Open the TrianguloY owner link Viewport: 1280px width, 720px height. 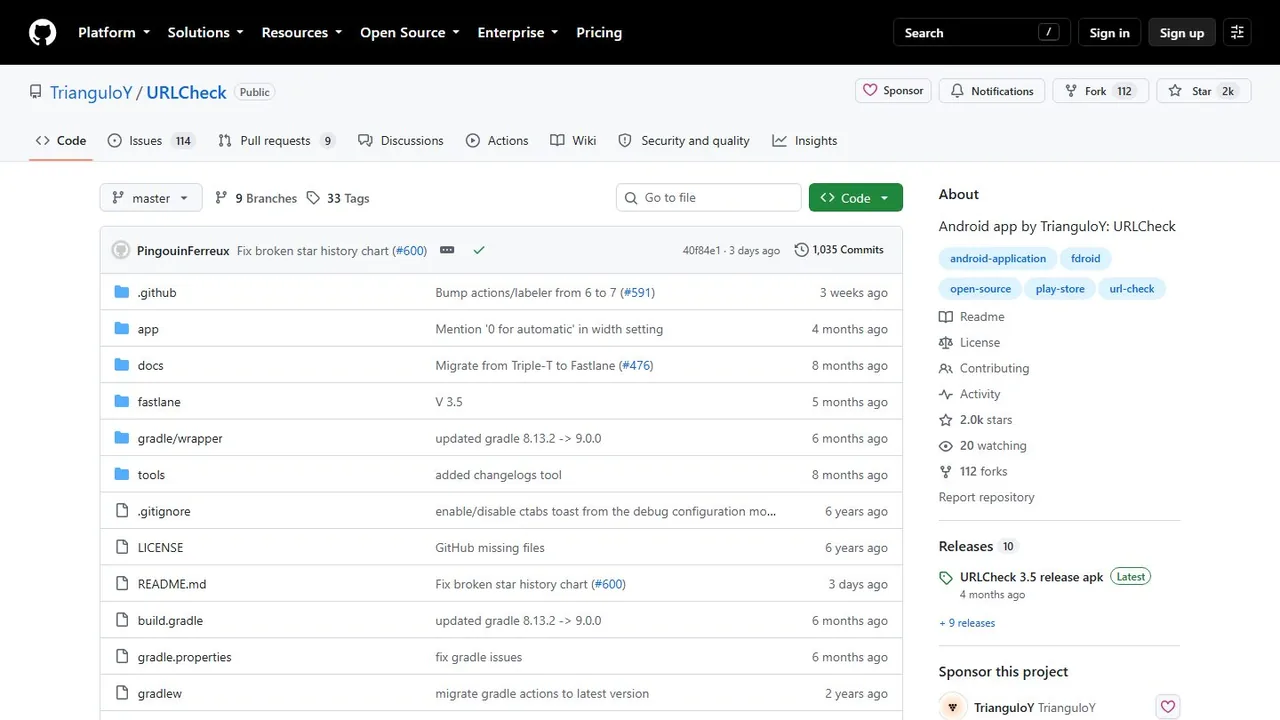tap(91, 92)
